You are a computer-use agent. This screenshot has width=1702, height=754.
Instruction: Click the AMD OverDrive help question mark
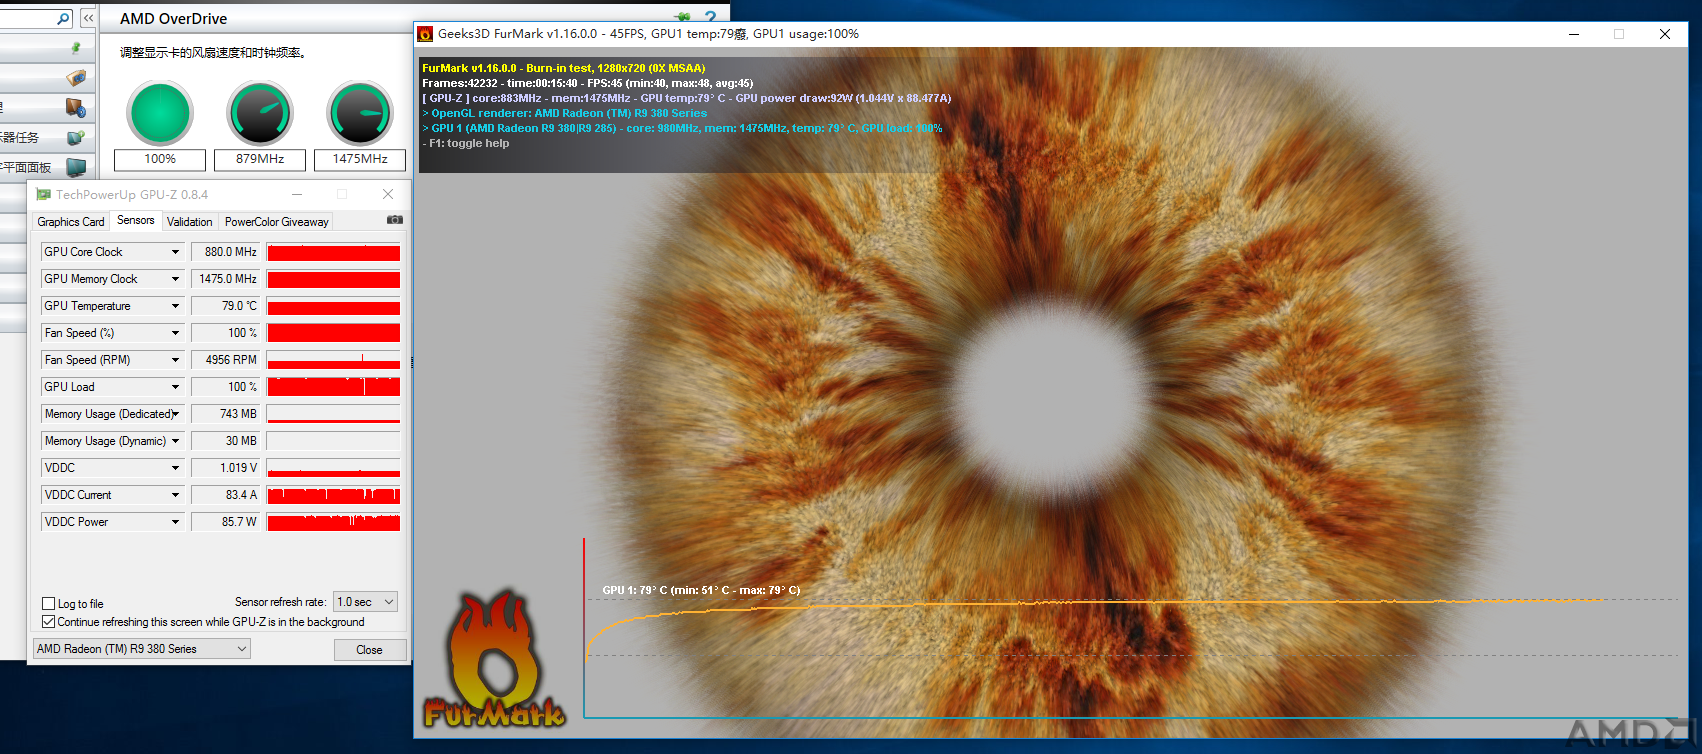coord(710,17)
